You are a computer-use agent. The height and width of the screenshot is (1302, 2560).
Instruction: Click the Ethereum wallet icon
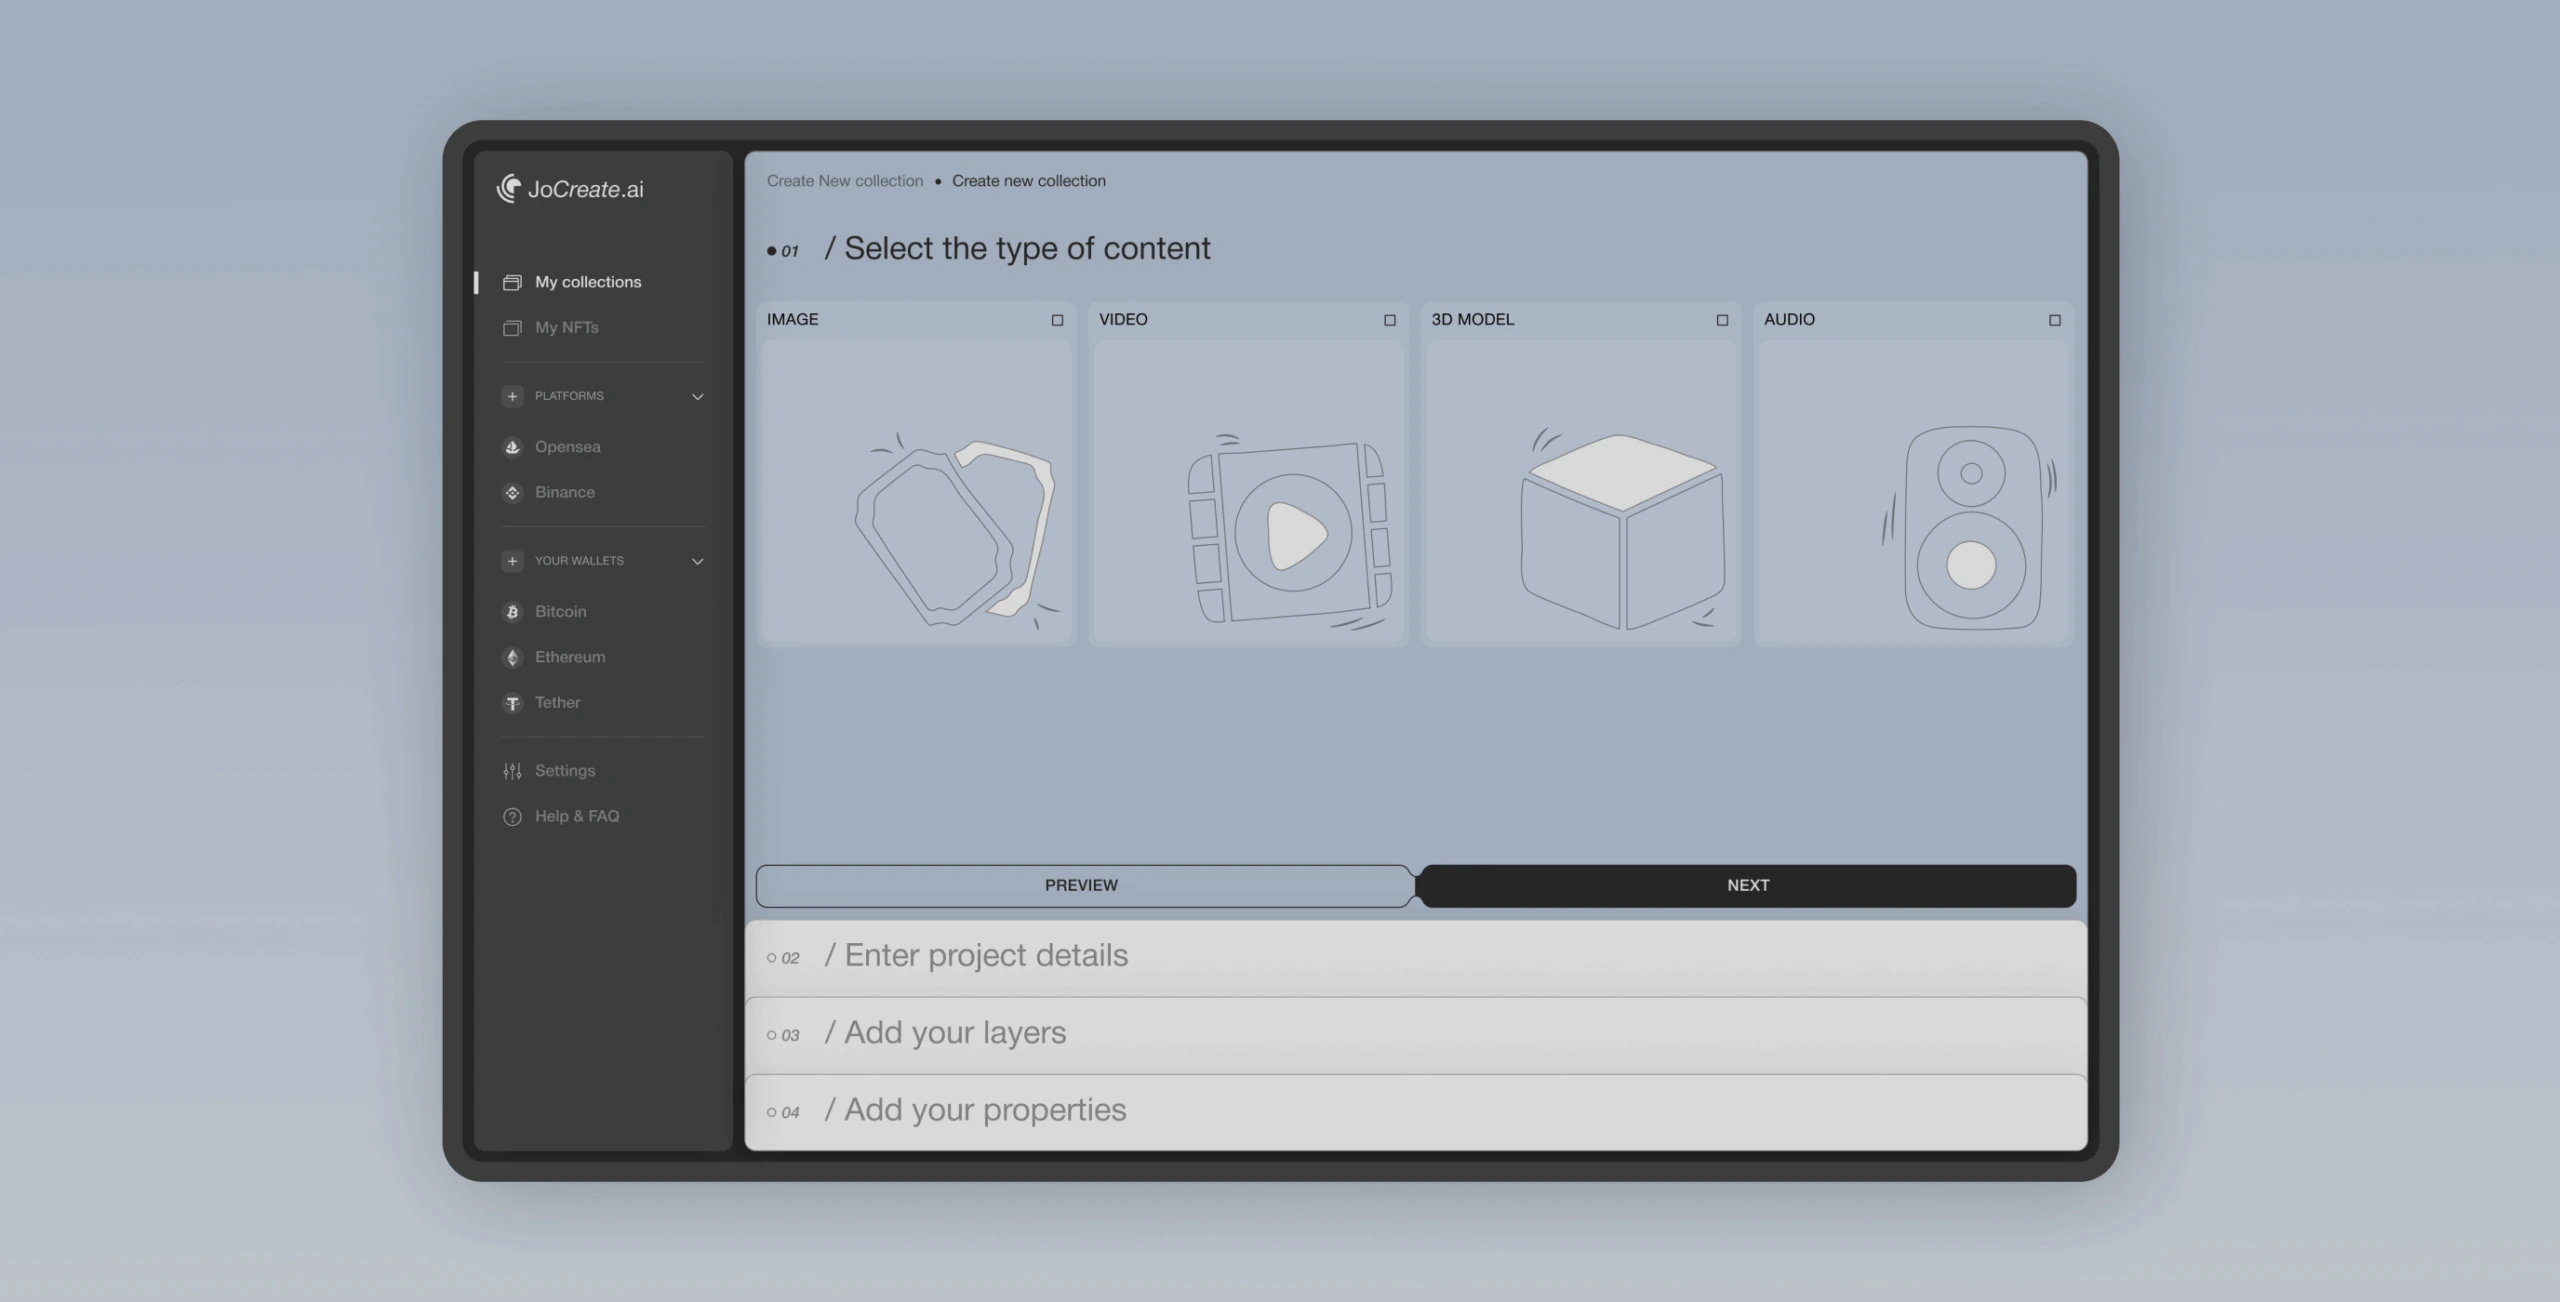(513, 657)
